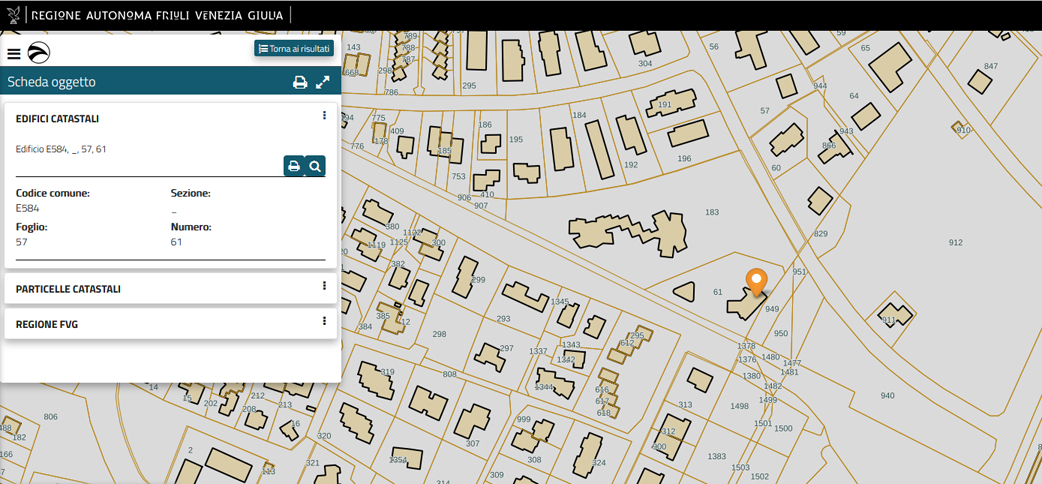This screenshot has width=1042, height=484.
Task: Click the building on parcel 191
Action: coord(673,103)
